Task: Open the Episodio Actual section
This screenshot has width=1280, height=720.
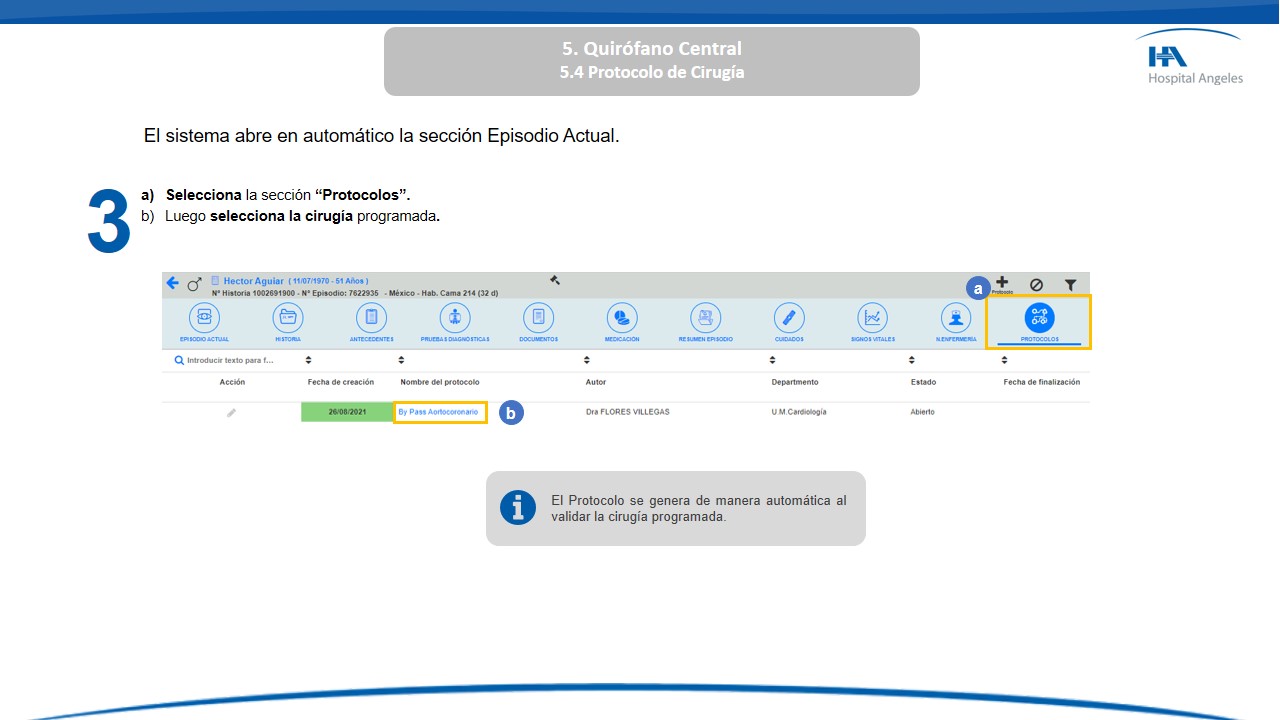Action: 204,318
